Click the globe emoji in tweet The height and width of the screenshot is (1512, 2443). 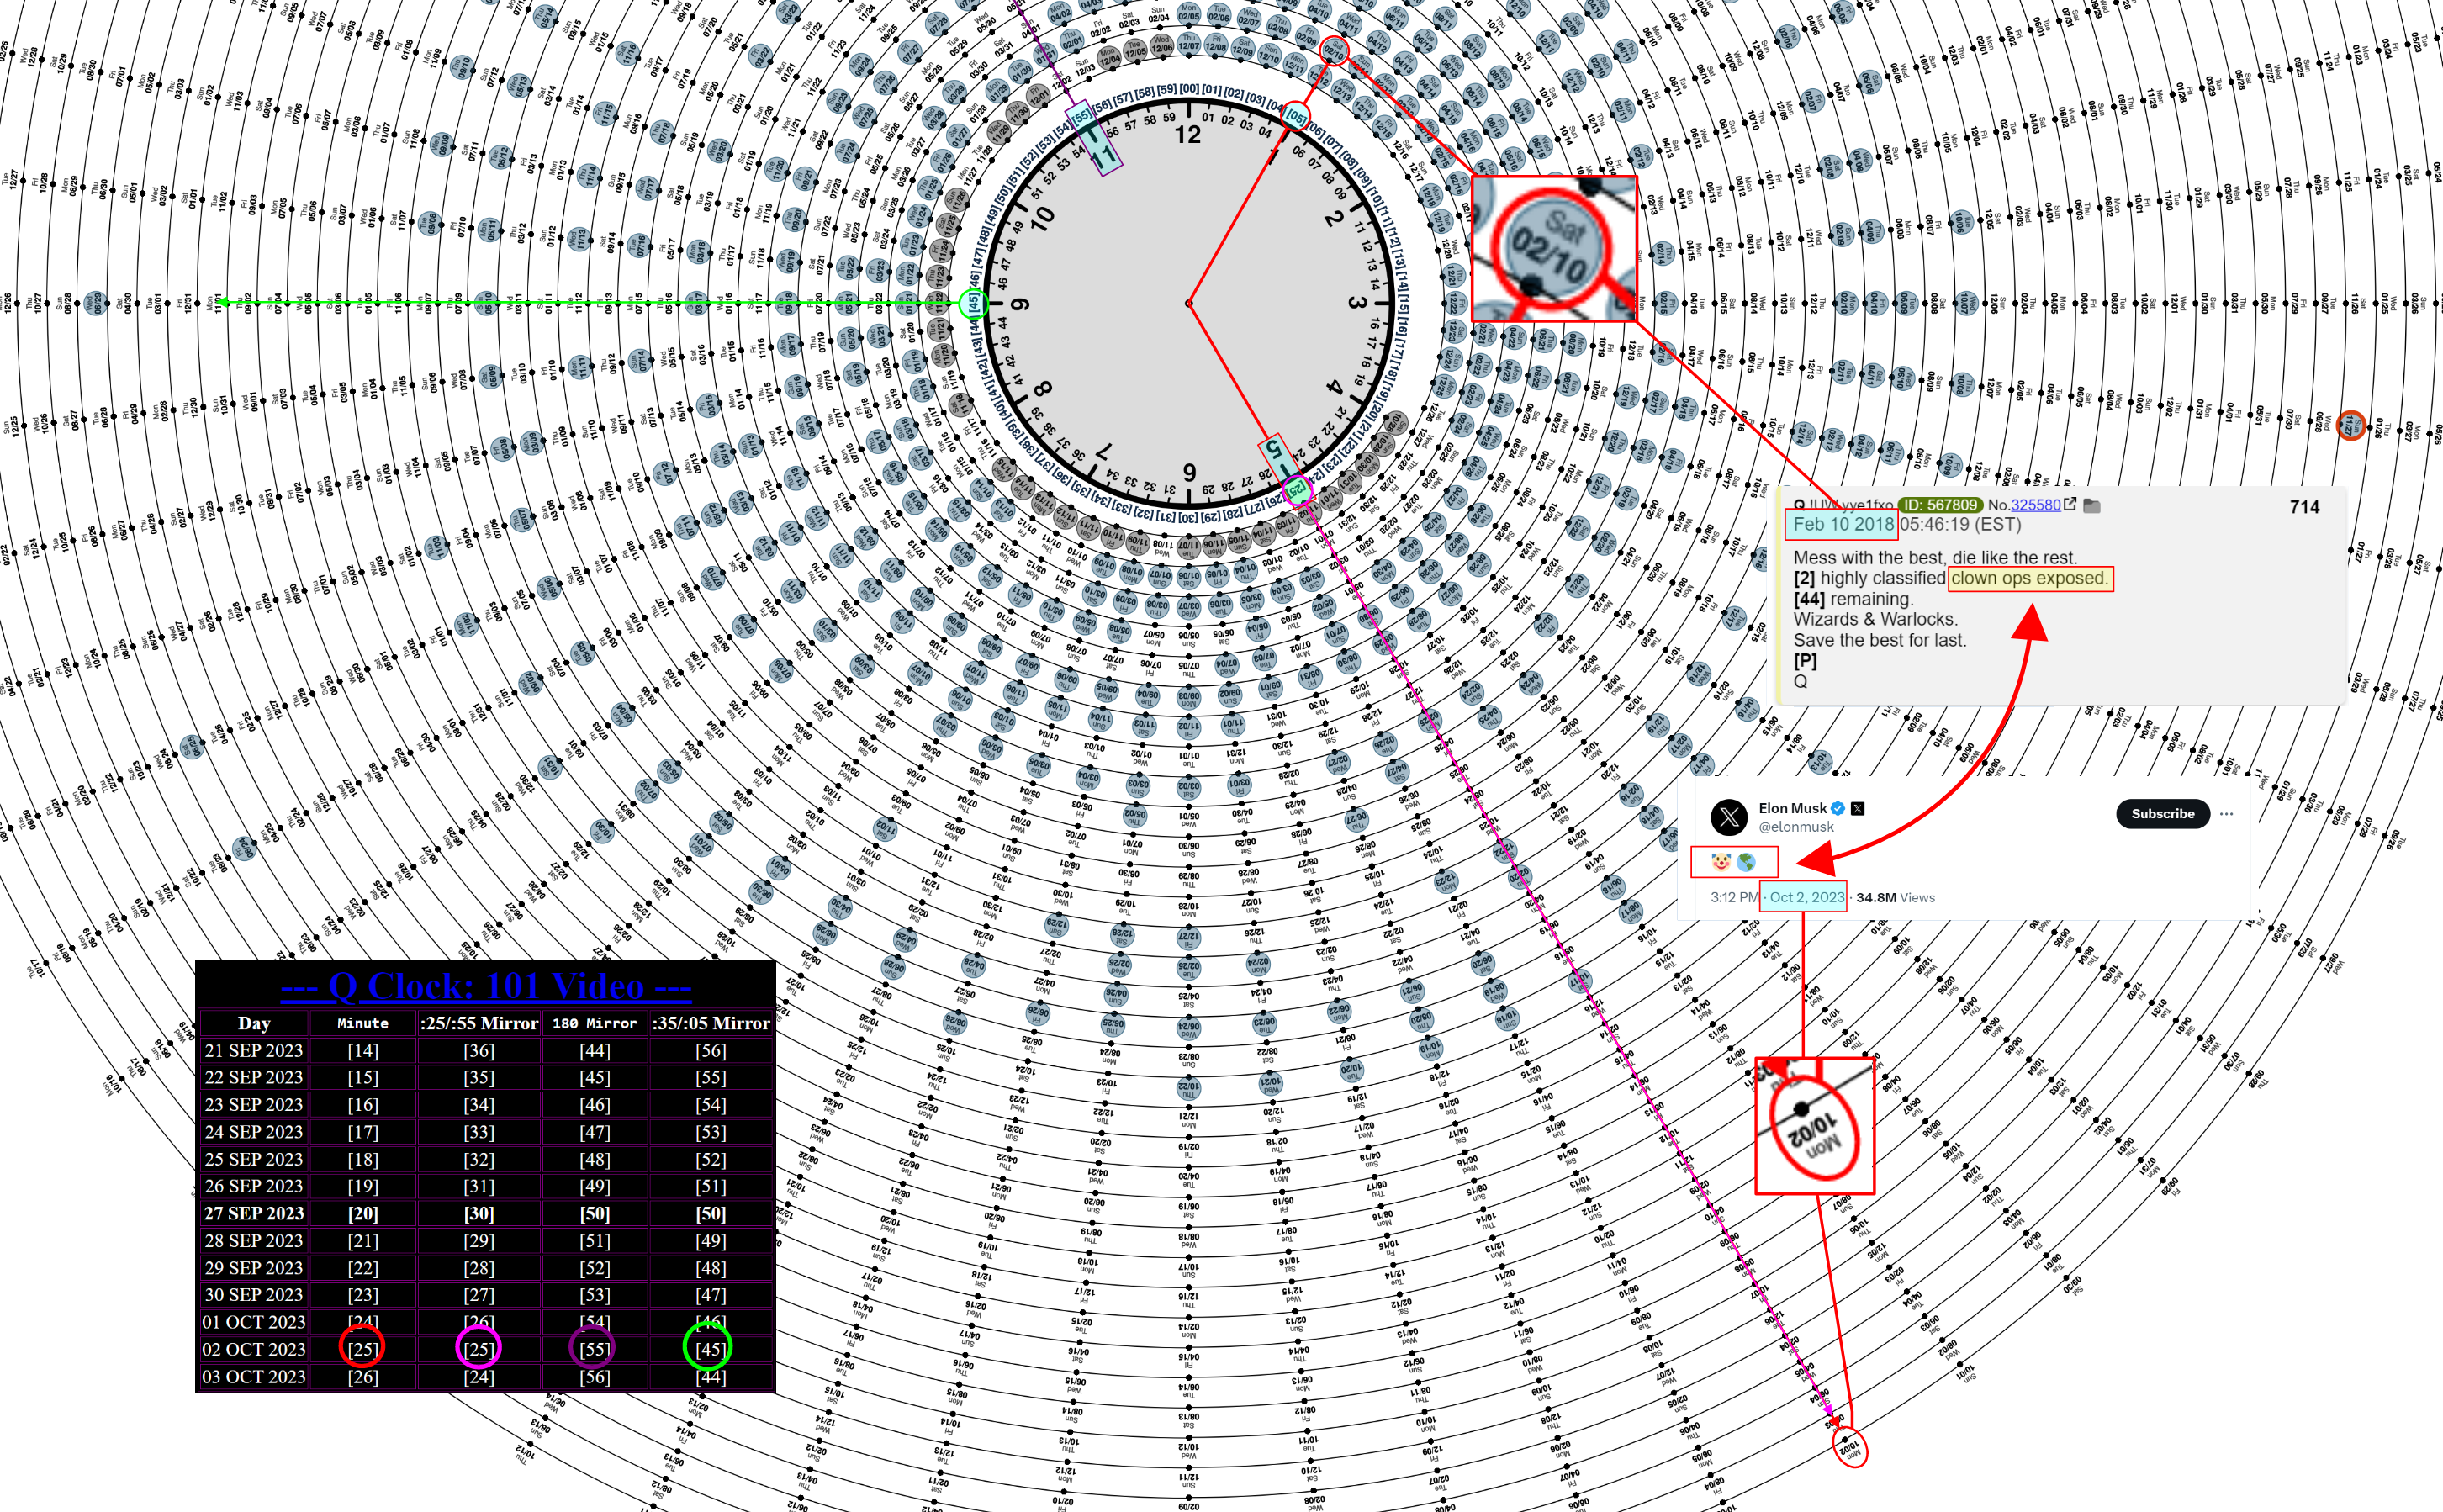[1746, 861]
